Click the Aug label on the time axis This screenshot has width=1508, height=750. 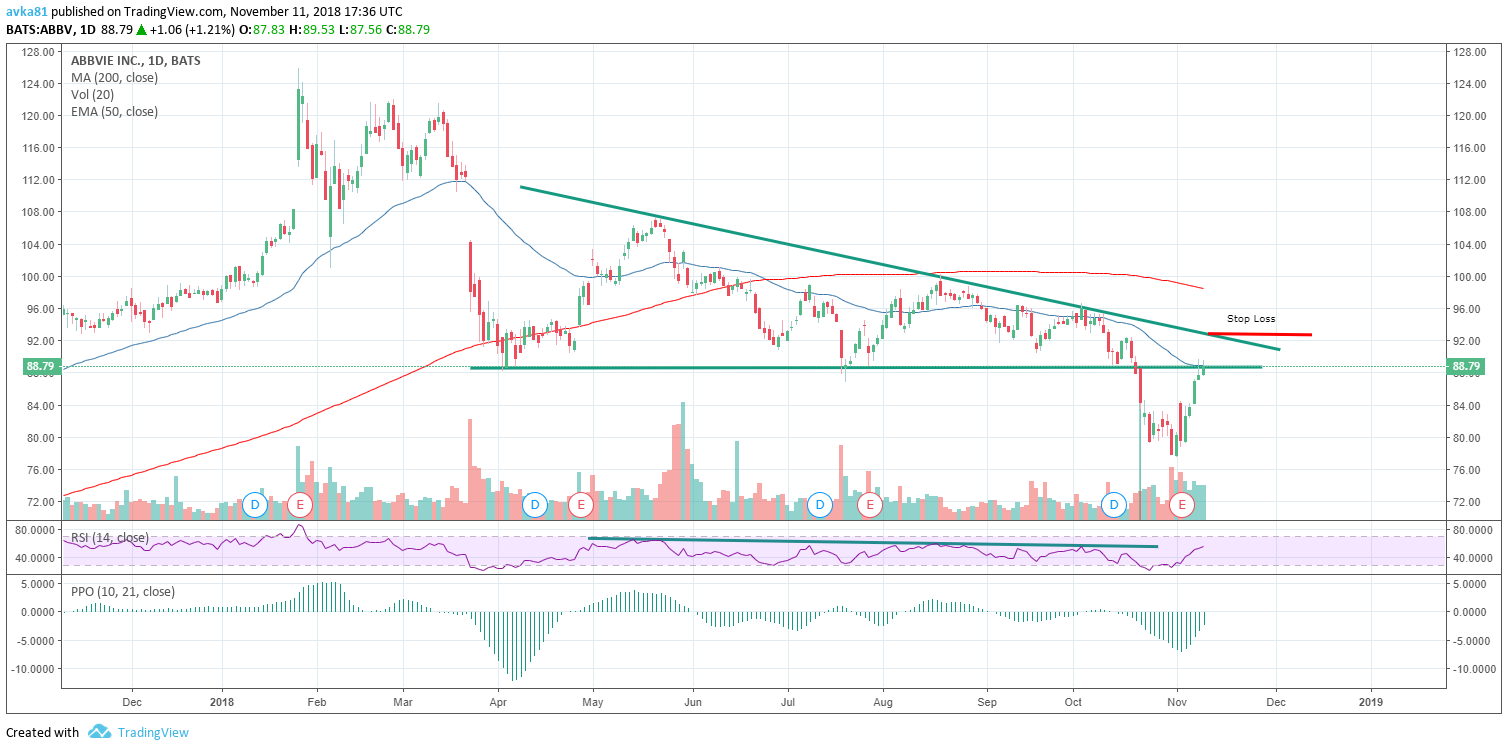click(883, 702)
